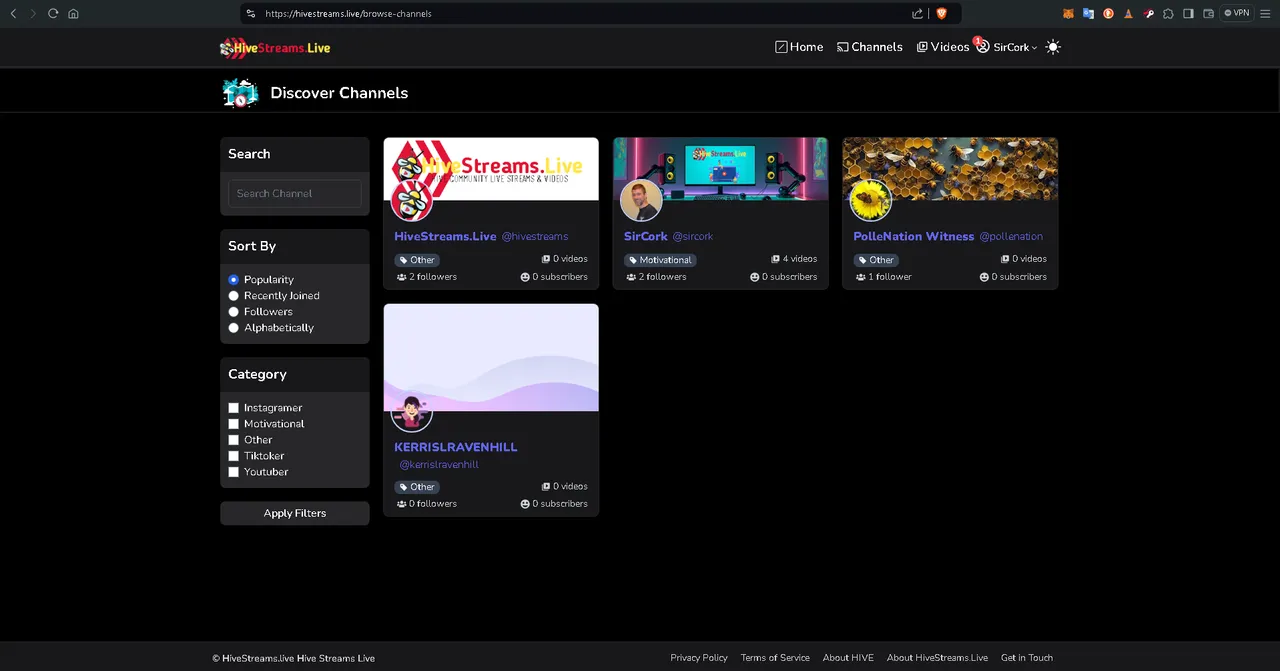Click SirCork channel avatar photo
Image resolution: width=1280 pixels, height=671 pixels.
pyautogui.click(x=641, y=200)
